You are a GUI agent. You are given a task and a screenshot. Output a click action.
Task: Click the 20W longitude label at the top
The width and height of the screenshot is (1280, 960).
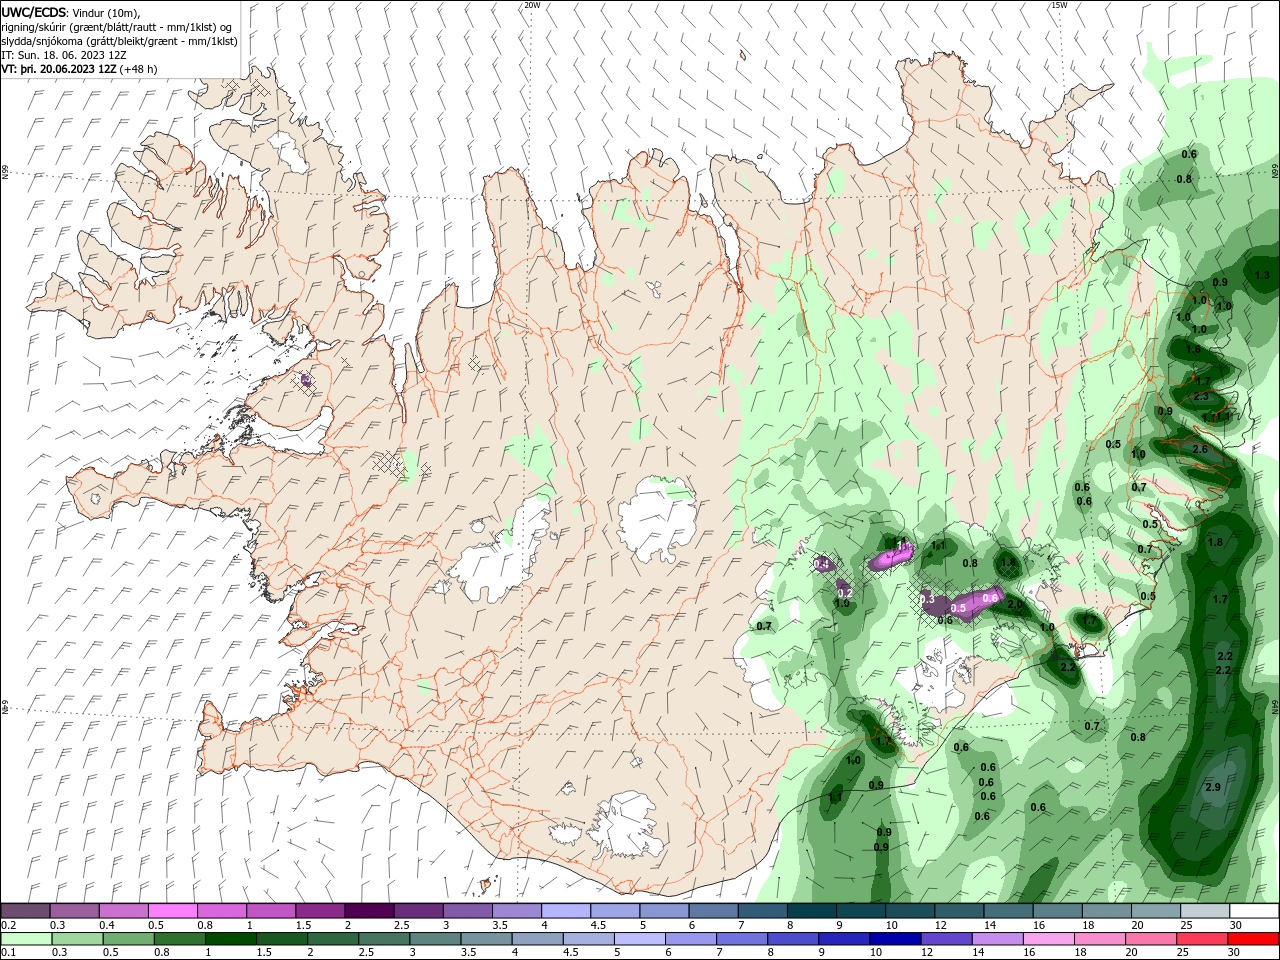(x=532, y=5)
